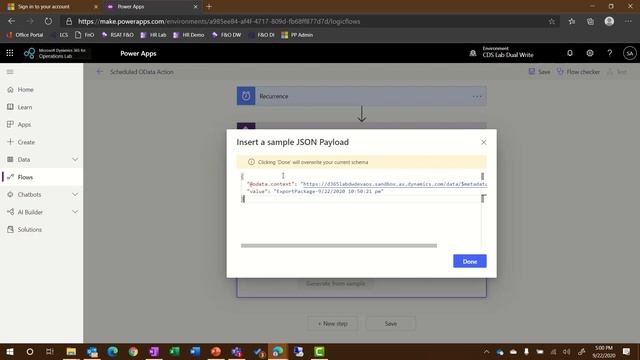Open Excel from the taskbar
Image resolution: width=640 pixels, height=360 pixels.
point(175,351)
